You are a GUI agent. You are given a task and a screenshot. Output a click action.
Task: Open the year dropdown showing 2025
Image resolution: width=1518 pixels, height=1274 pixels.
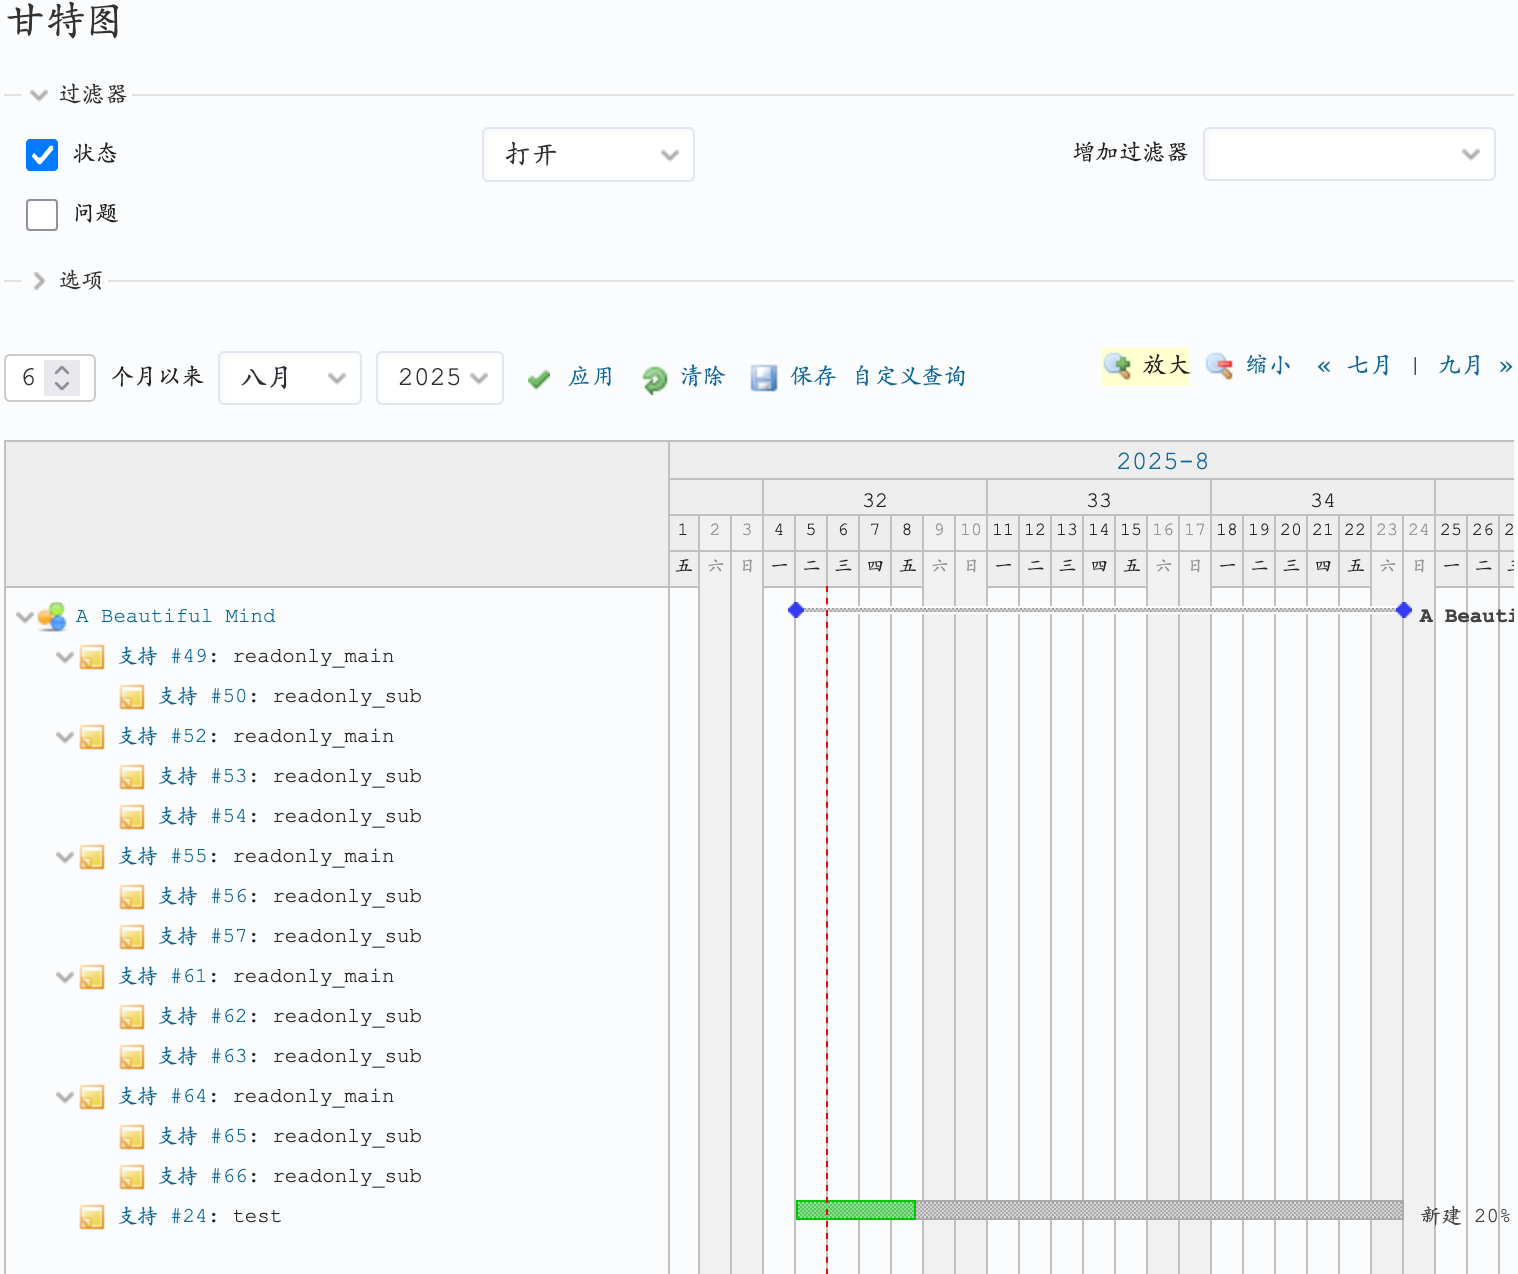coord(440,377)
